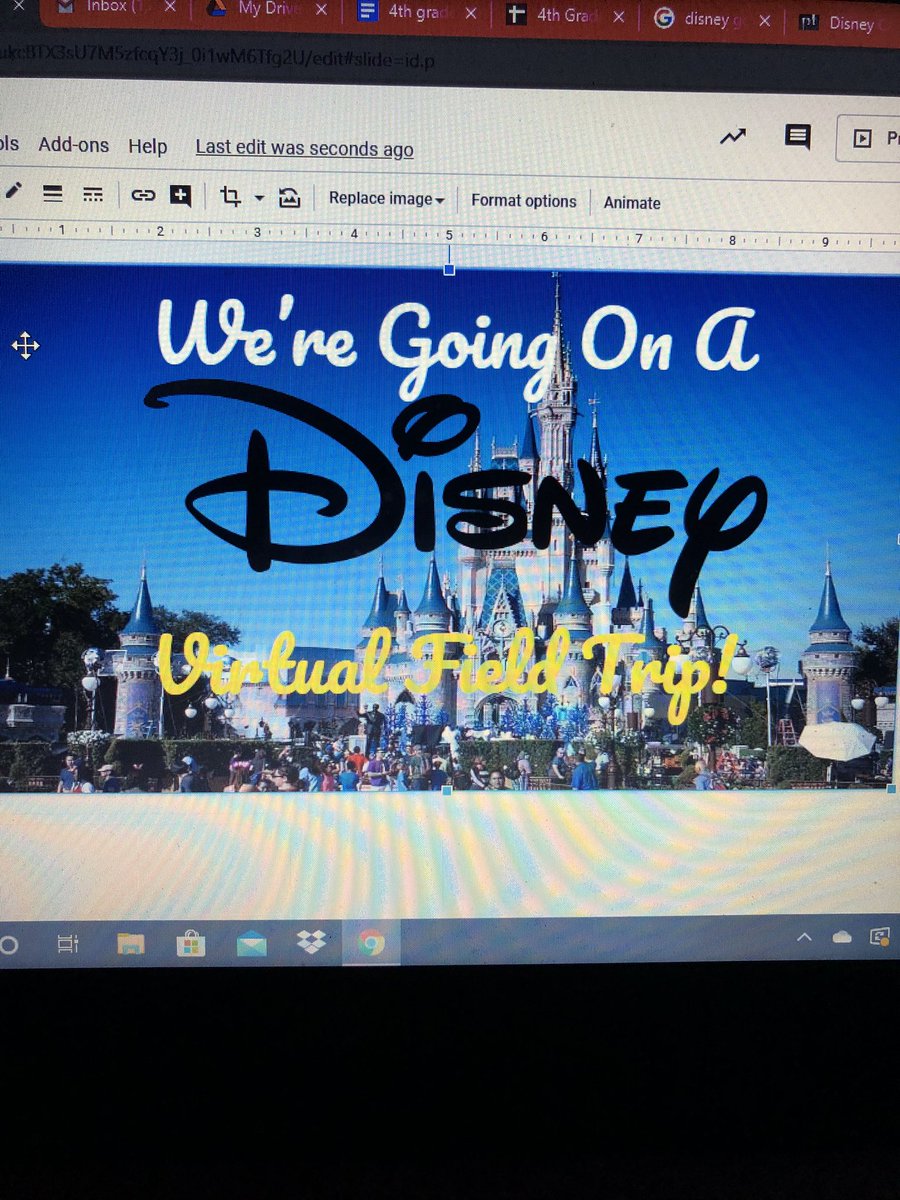
Task: Open the activity dashboard trend icon
Action: point(733,137)
